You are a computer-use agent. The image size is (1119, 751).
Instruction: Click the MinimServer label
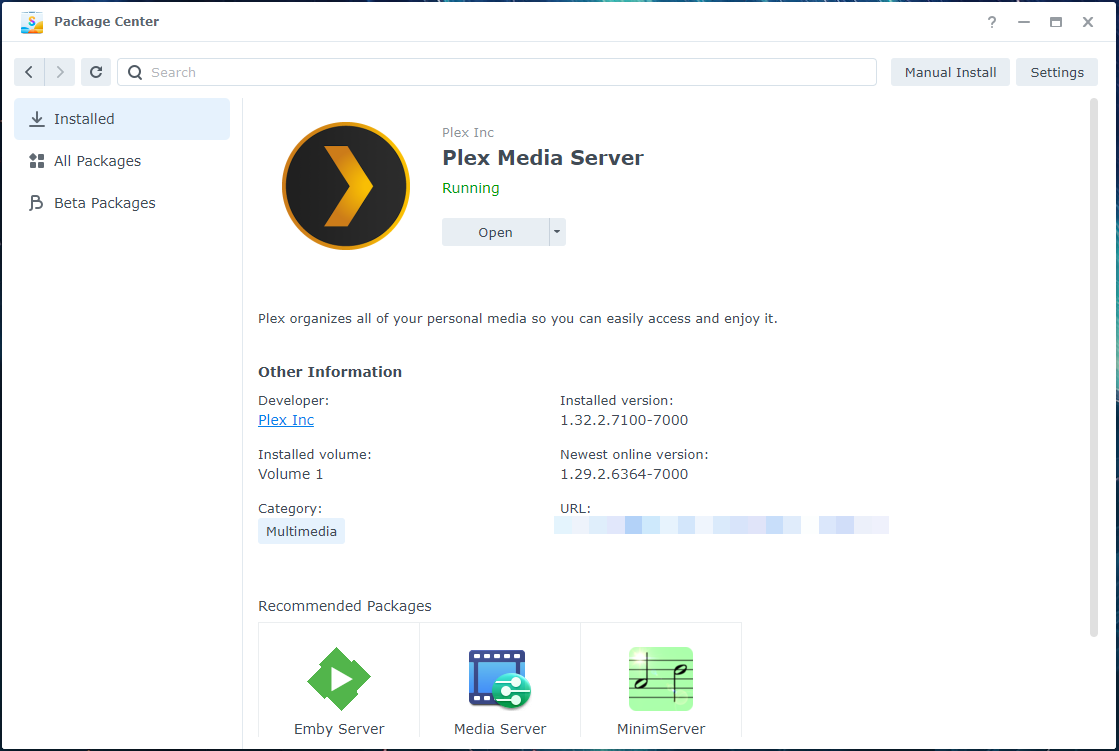point(661,729)
